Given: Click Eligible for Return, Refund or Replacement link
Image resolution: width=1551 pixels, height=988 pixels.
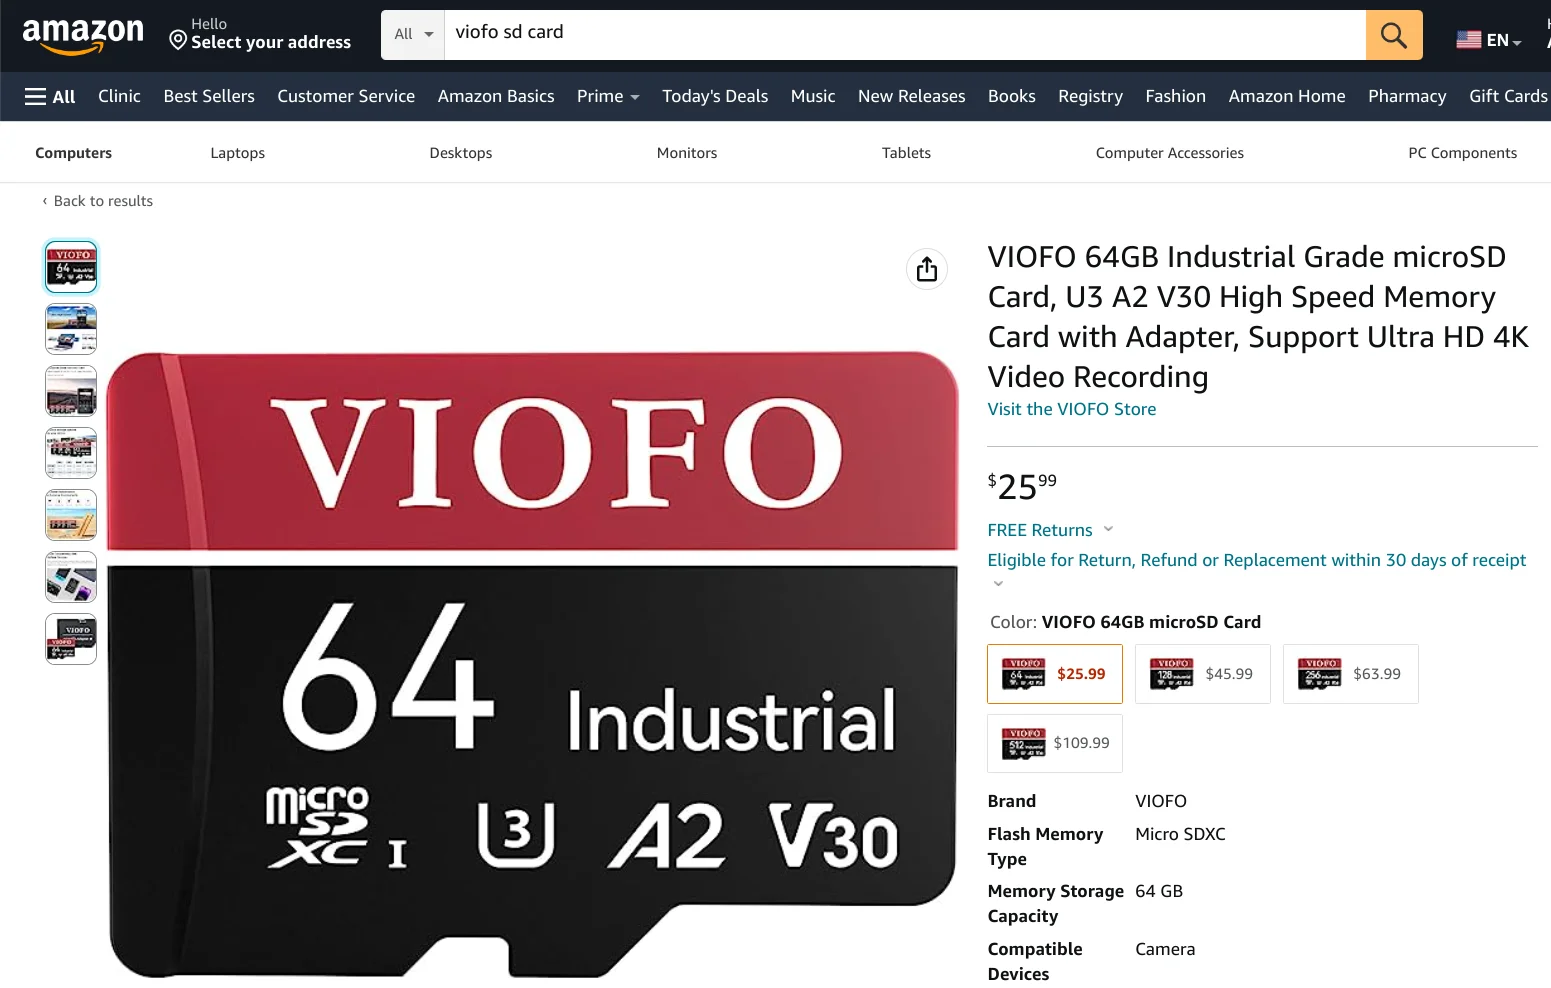Looking at the screenshot, I should [1257, 560].
